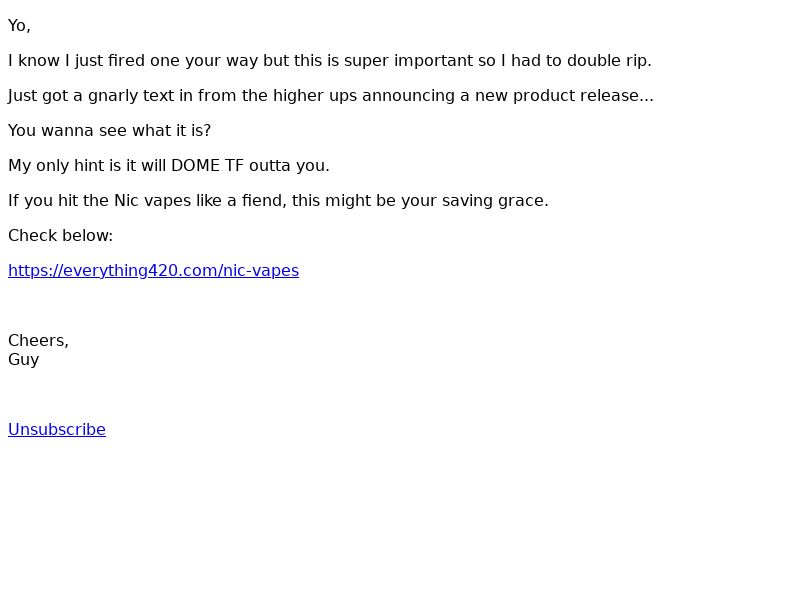The image size is (800, 600).
Task: Click the words "Just got" starting the third line
Action: (x=39, y=96)
